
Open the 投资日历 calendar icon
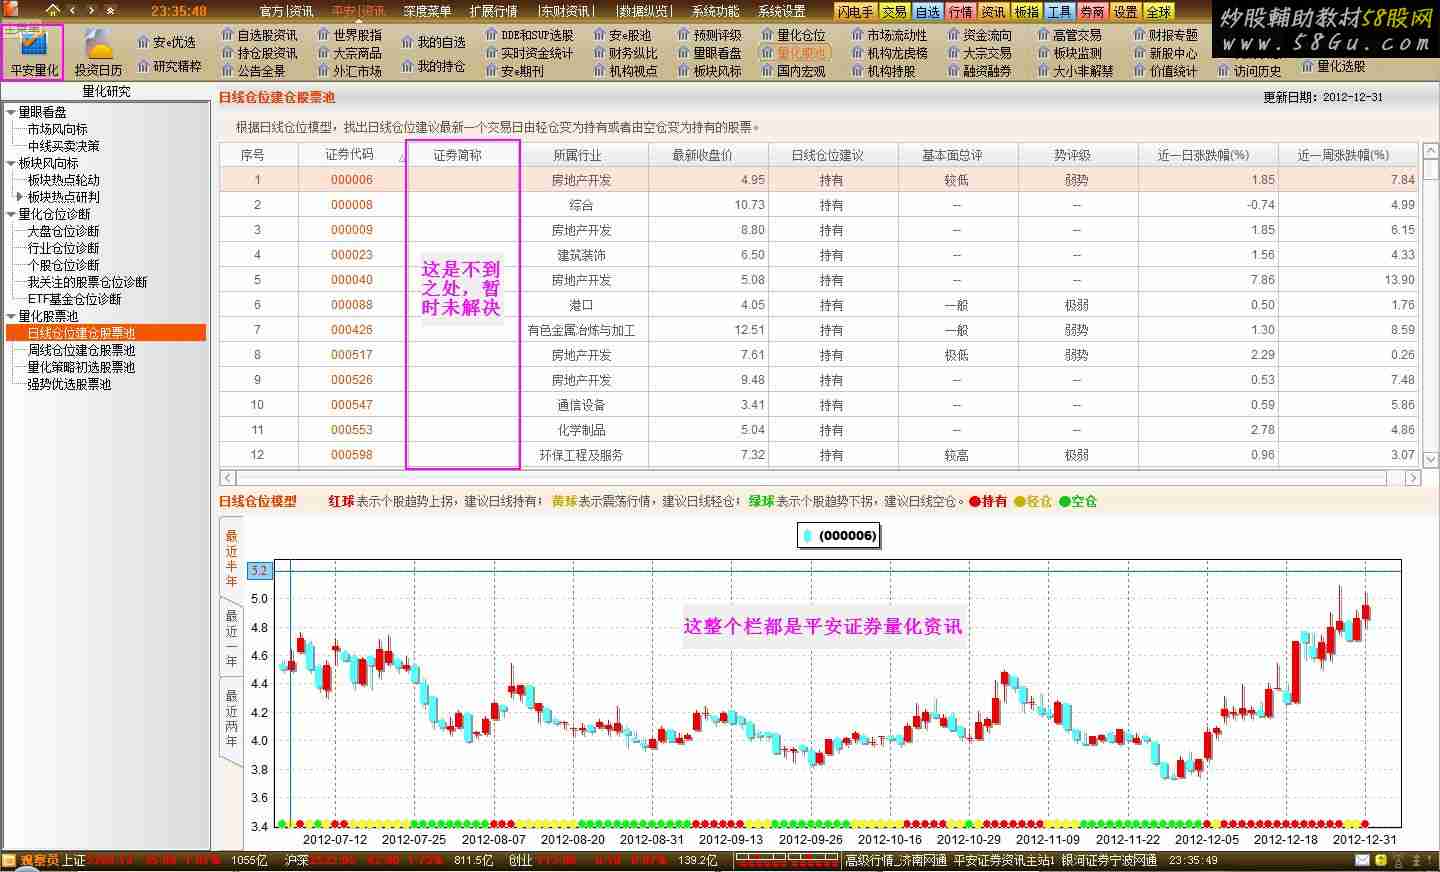tap(98, 52)
